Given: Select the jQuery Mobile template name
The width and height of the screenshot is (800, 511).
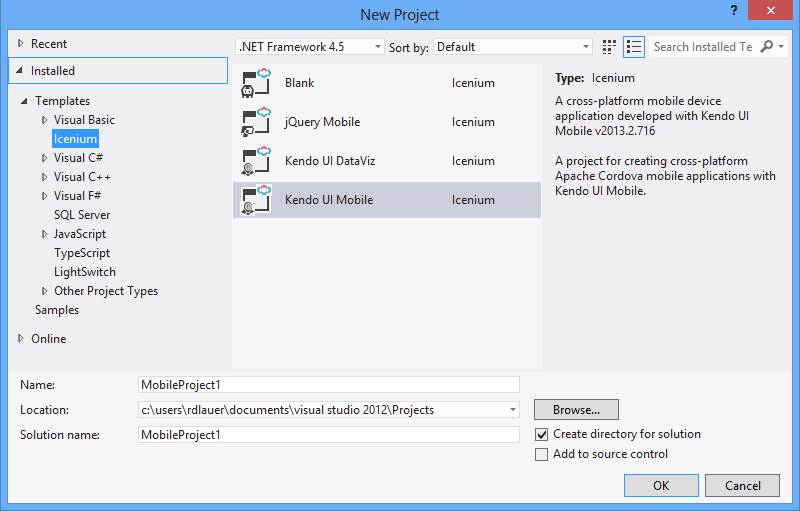Looking at the screenshot, I should pos(322,122).
